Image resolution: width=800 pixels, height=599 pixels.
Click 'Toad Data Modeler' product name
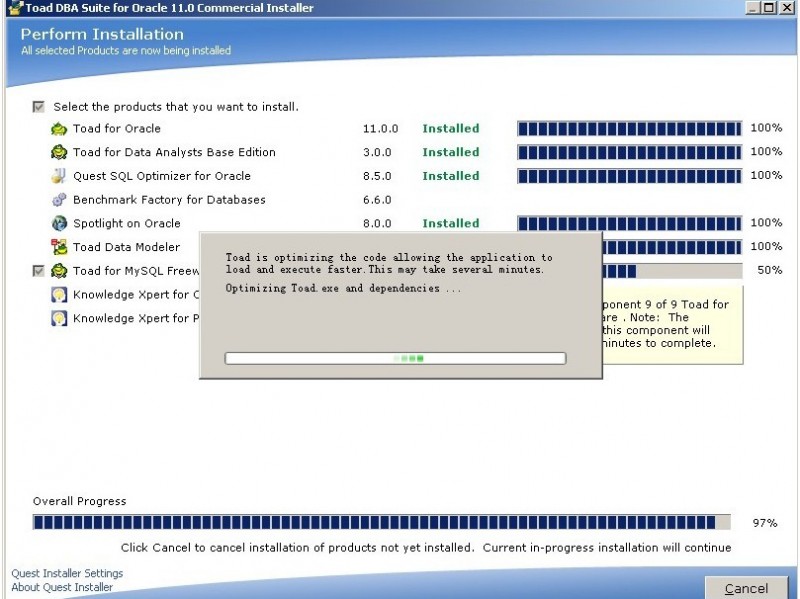(x=127, y=247)
